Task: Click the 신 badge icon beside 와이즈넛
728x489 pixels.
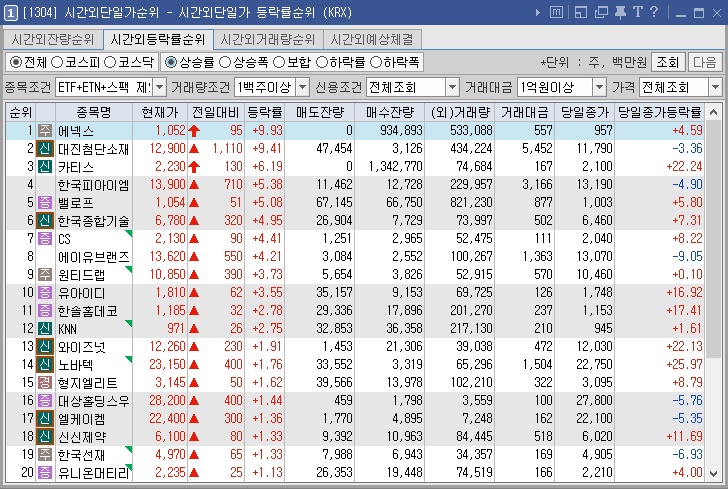Action: pyautogui.click(x=45, y=346)
